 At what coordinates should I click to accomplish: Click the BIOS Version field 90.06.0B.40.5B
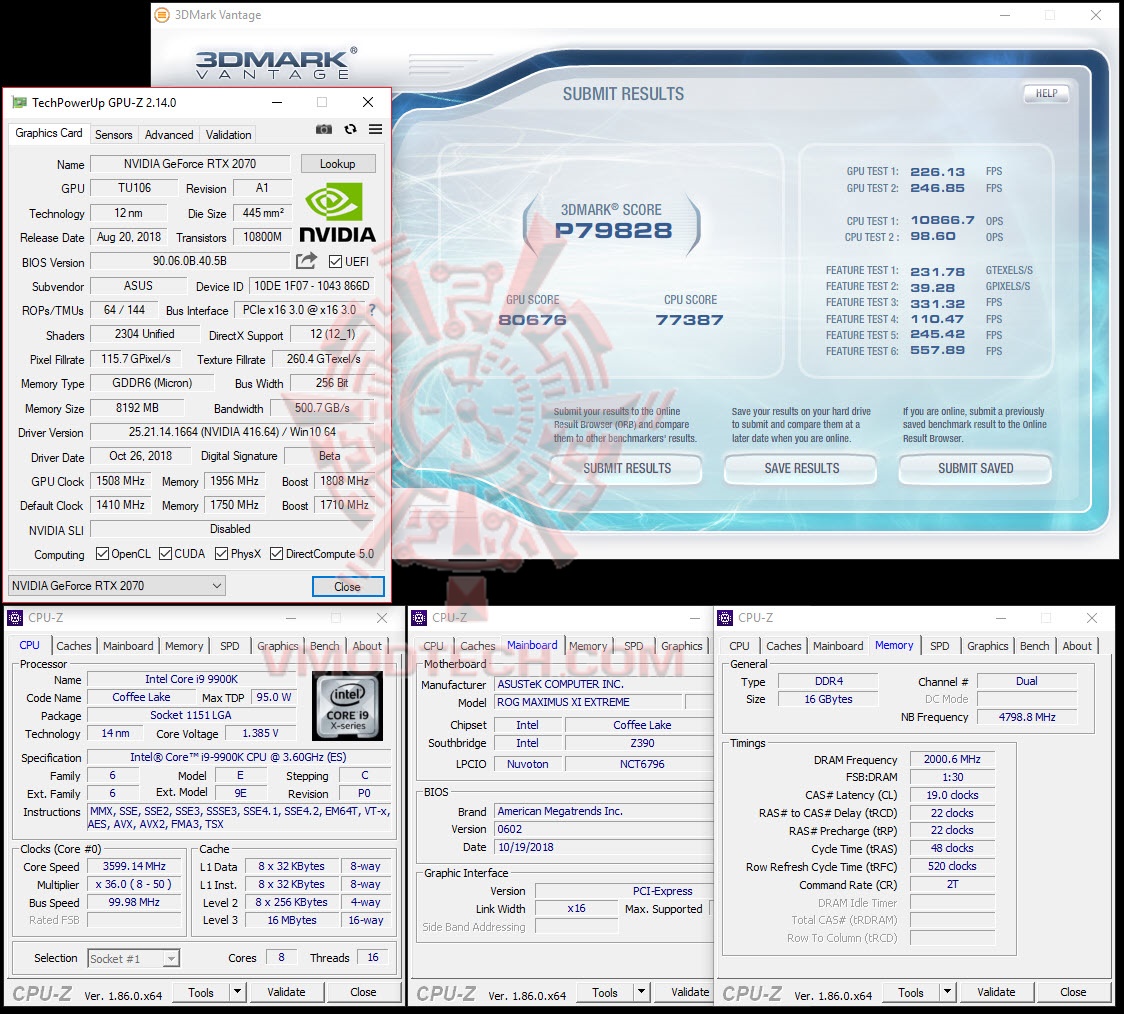[190, 261]
